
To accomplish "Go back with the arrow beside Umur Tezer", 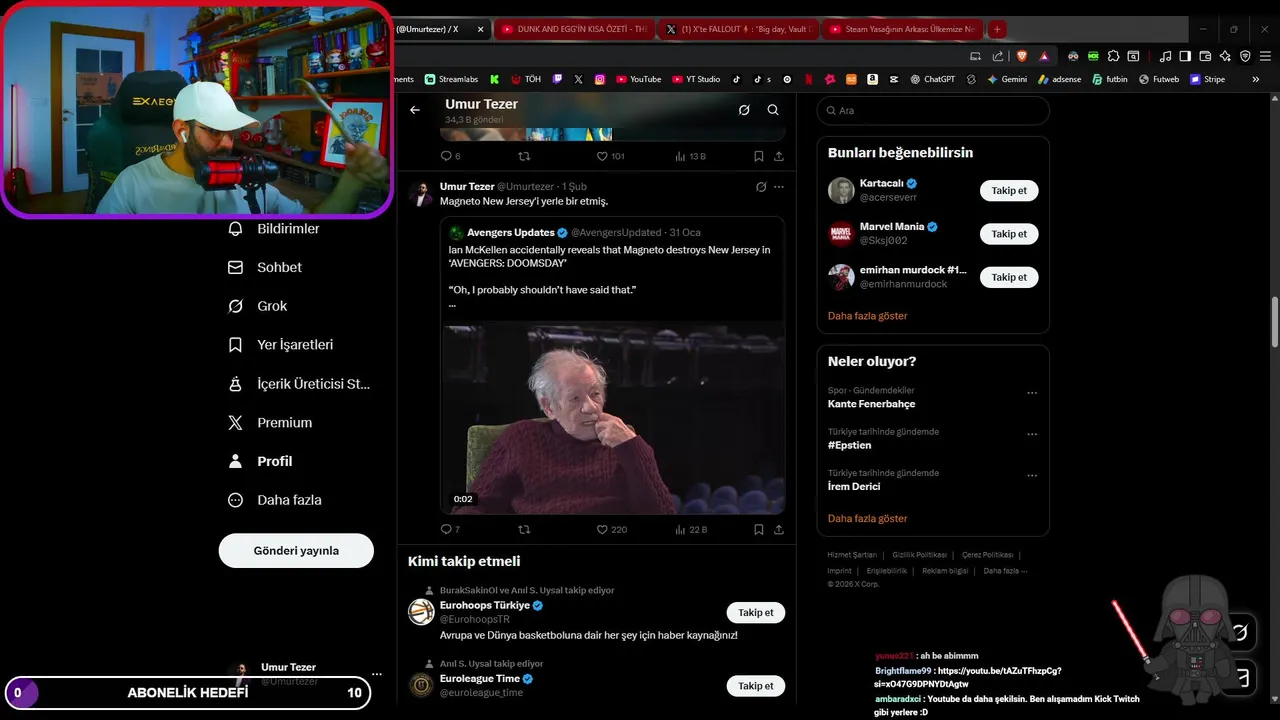I will [415, 110].
